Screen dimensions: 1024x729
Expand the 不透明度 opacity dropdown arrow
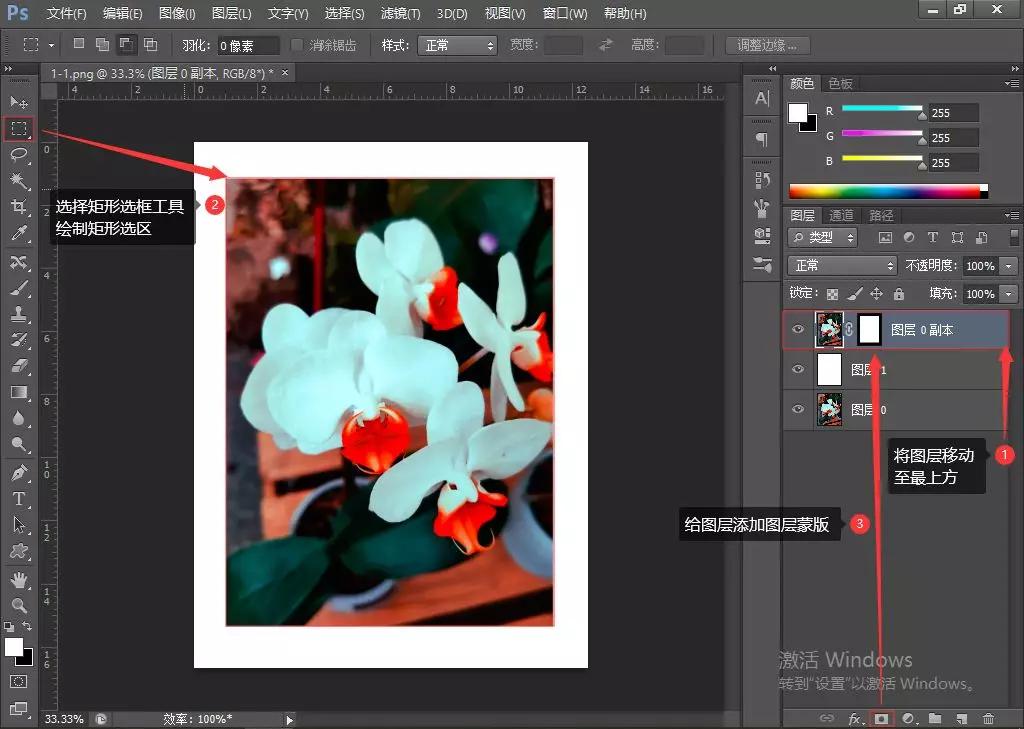click(x=1007, y=266)
